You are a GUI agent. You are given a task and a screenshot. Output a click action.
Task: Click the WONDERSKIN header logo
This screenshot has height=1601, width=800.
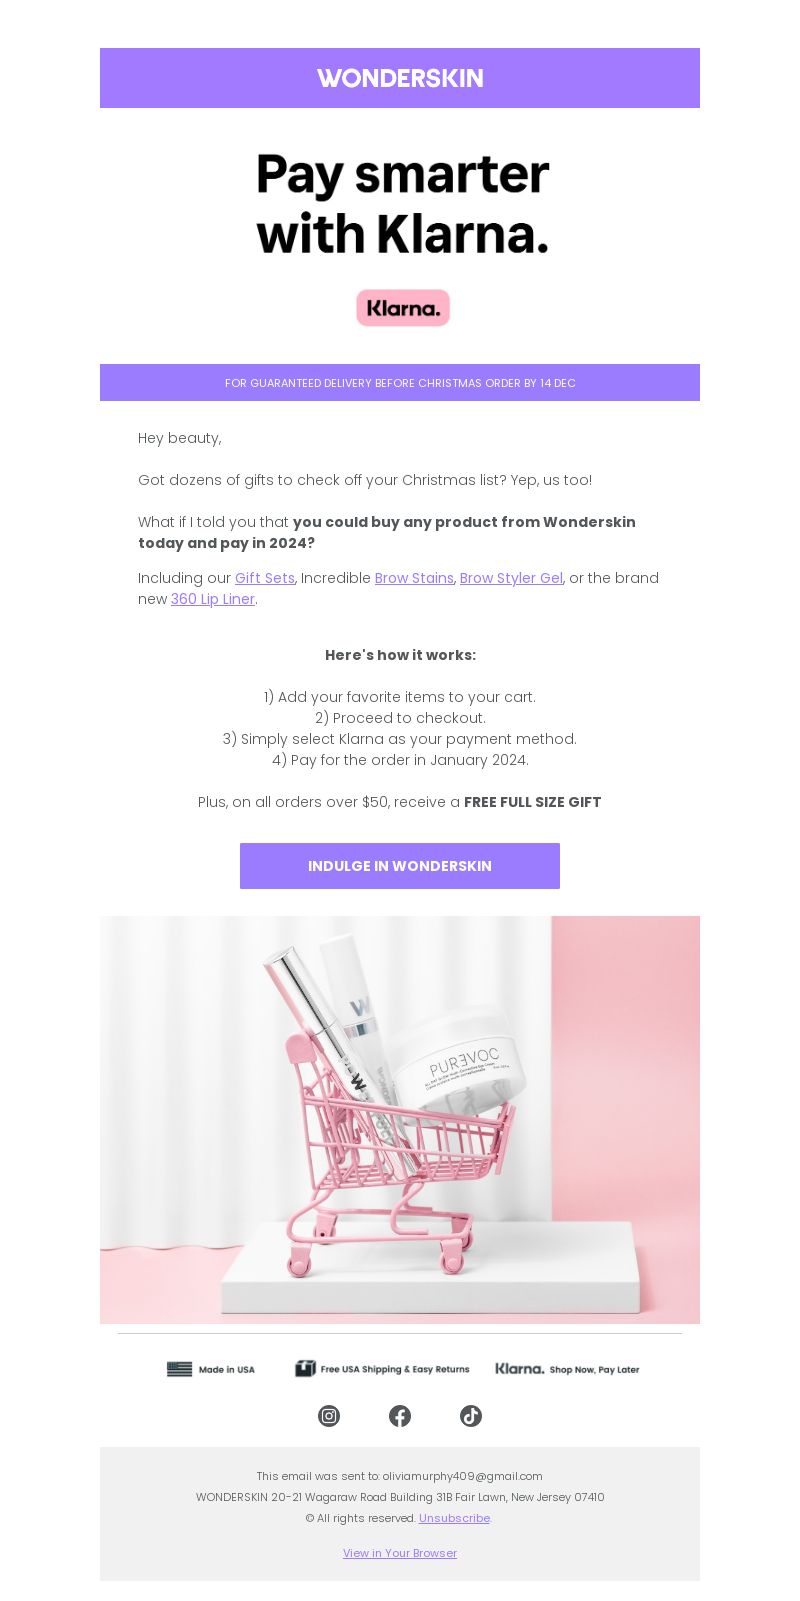(400, 78)
